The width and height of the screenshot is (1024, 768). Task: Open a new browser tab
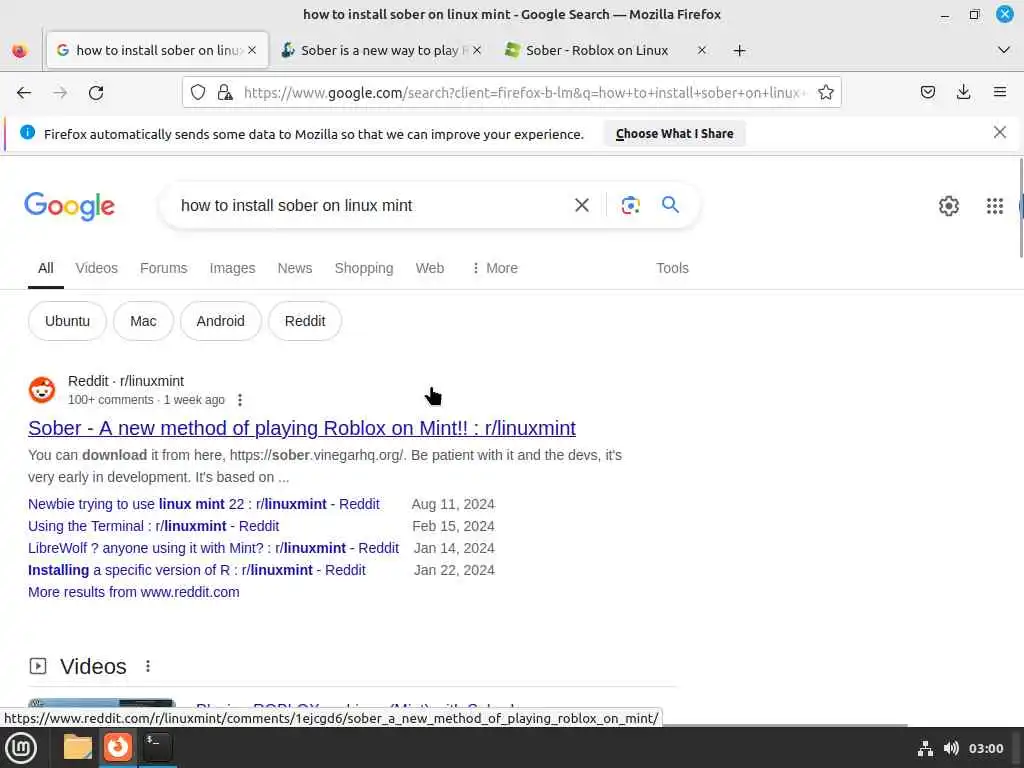coord(739,50)
